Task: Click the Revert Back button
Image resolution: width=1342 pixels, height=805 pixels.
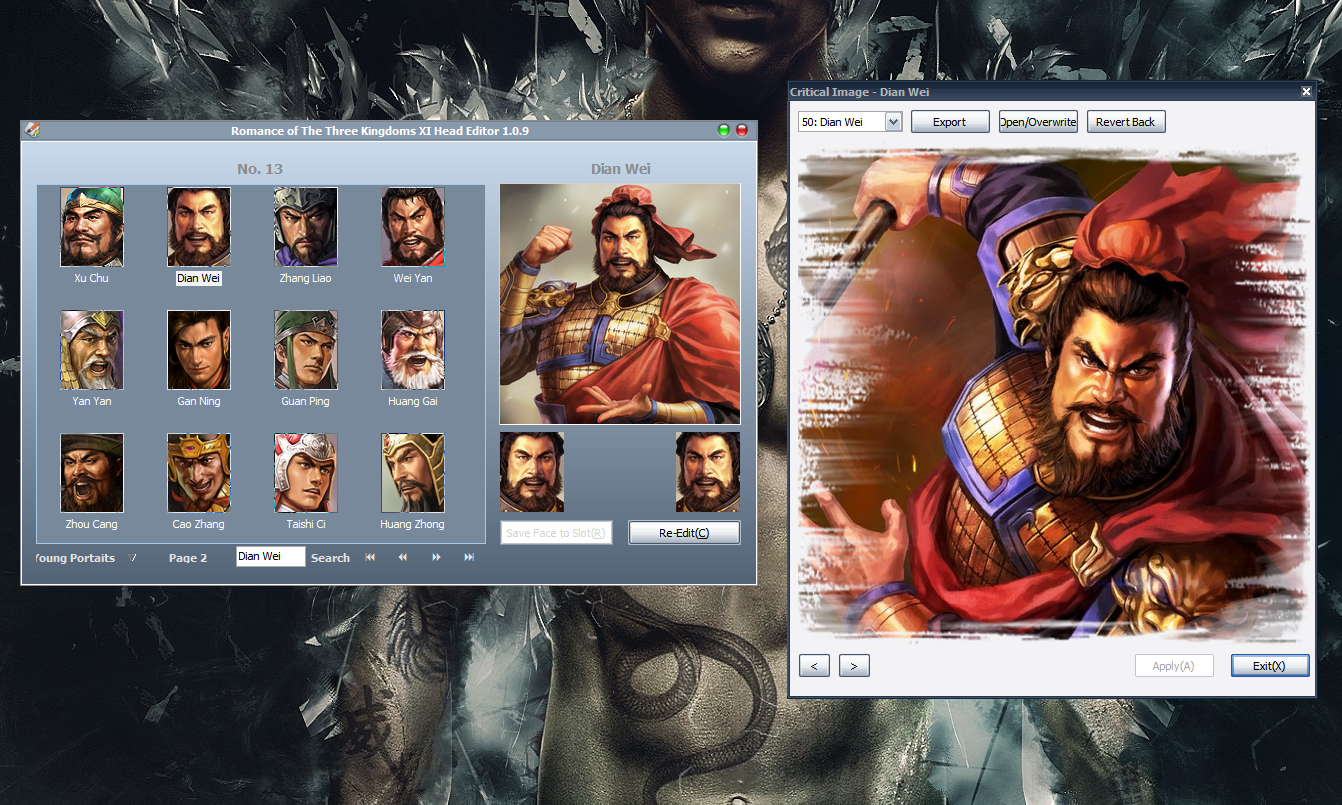Action: coord(1126,122)
